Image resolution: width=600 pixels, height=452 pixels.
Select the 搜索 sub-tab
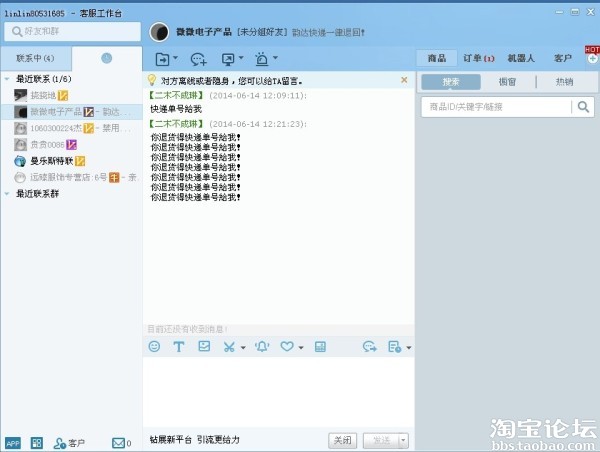click(x=451, y=82)
